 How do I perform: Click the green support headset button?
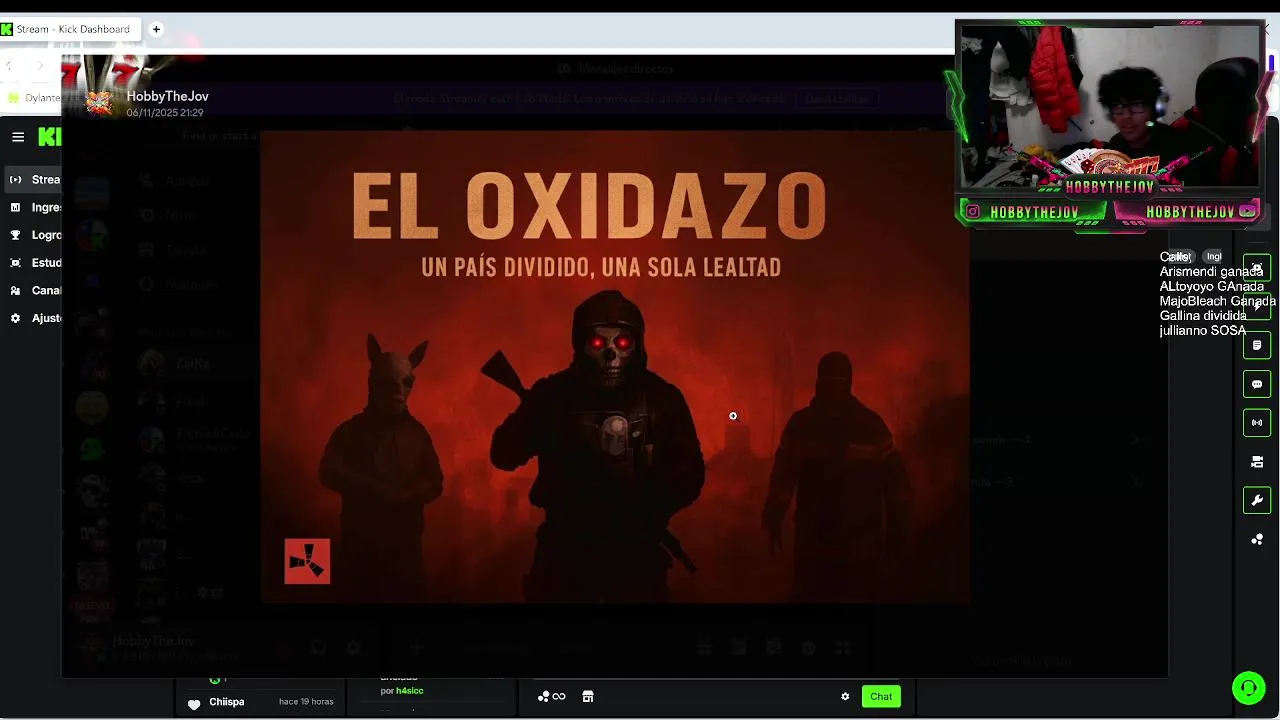[1248, 688]
